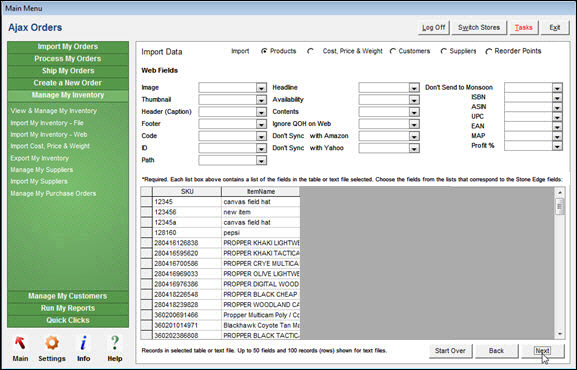Select the row selector for SKU 12345

[146, 202]
